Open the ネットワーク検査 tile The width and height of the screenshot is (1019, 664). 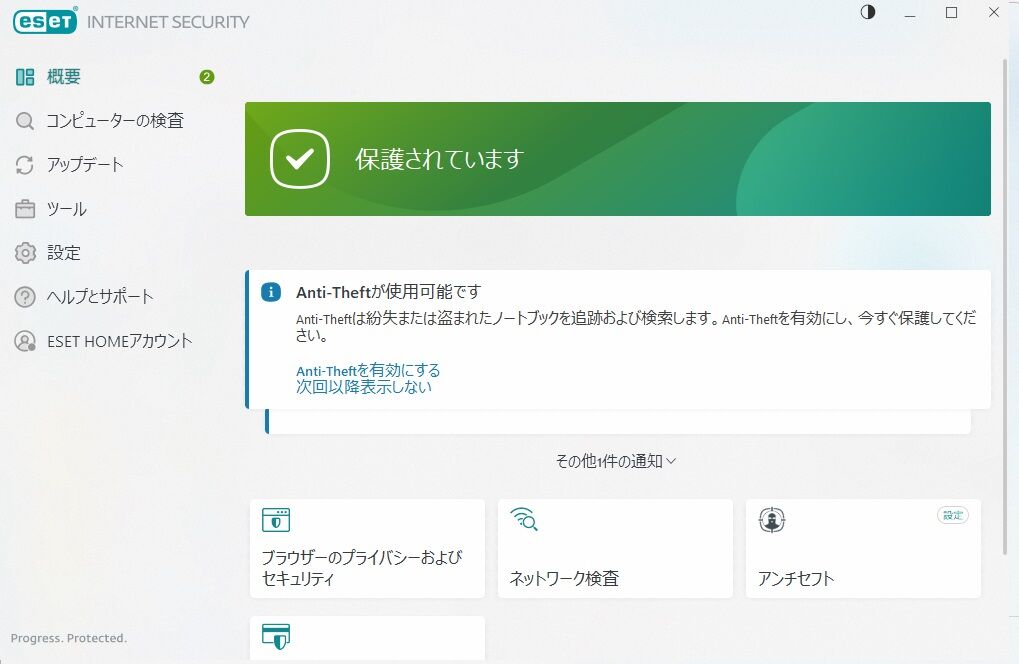[x=615, y=548]
